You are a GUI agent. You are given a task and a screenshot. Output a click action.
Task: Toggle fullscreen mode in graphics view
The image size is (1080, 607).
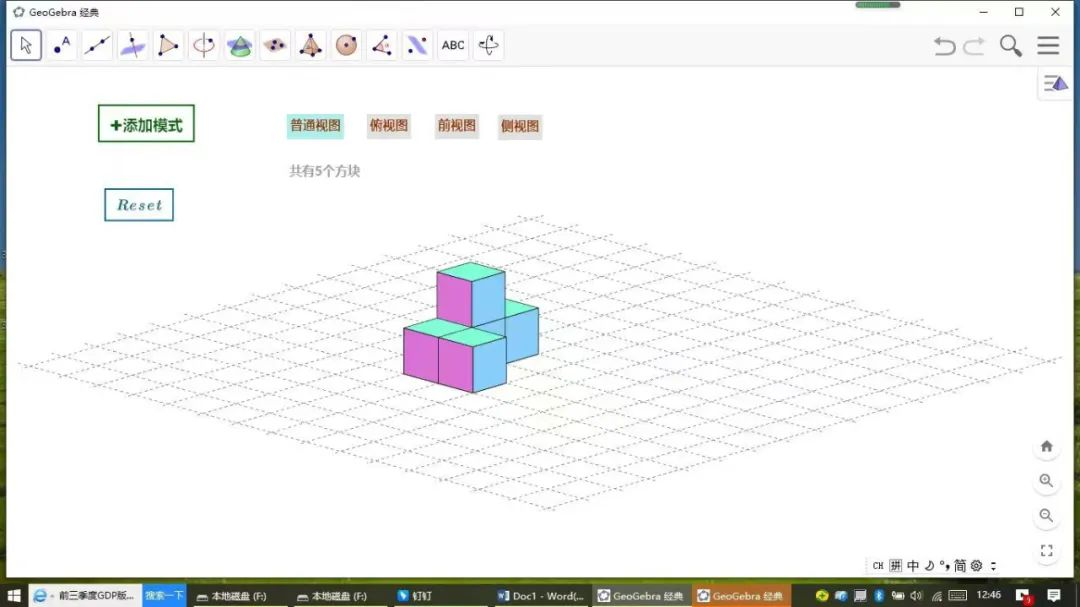point(1046,551)
